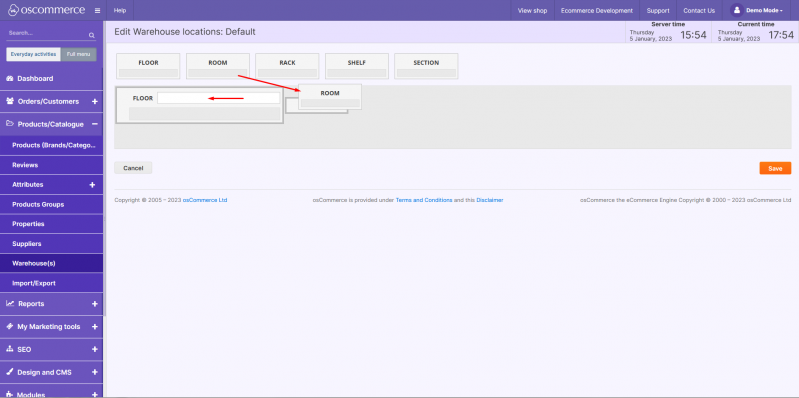This screenshot has height=398, width=799.
Task: Expand My Marketing tools section
Action: coord(94,327)
